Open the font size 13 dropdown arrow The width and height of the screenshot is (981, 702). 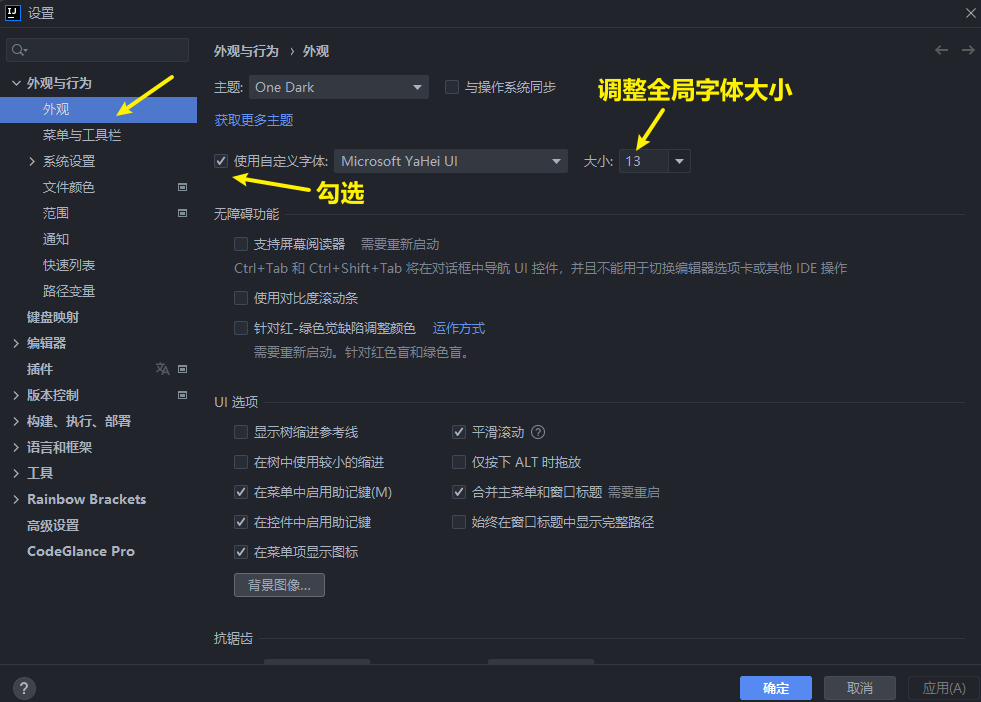(679, 161)
